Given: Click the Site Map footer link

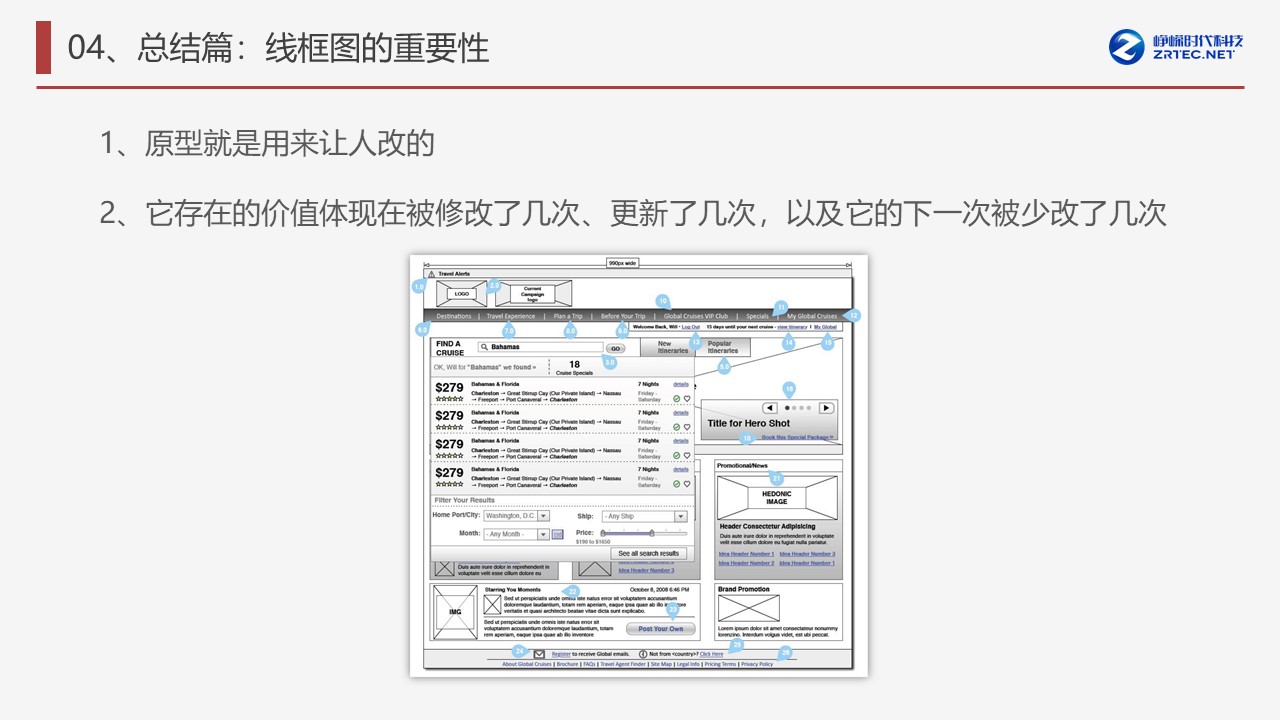Looking at the screenshot, I should coord(661,664).
